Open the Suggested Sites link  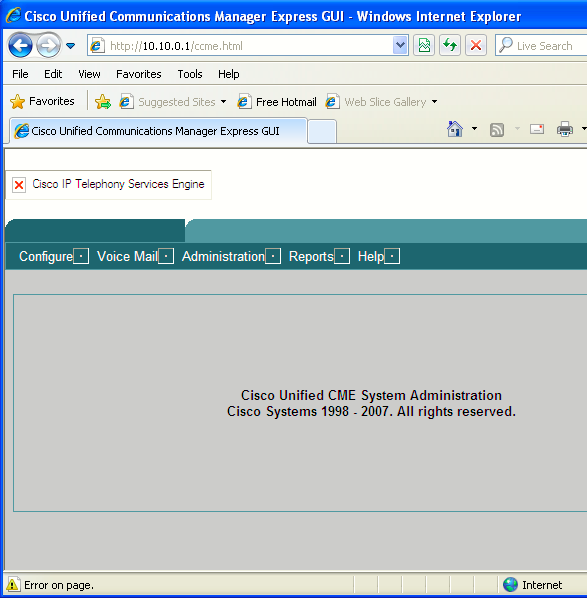click(167, 102)
